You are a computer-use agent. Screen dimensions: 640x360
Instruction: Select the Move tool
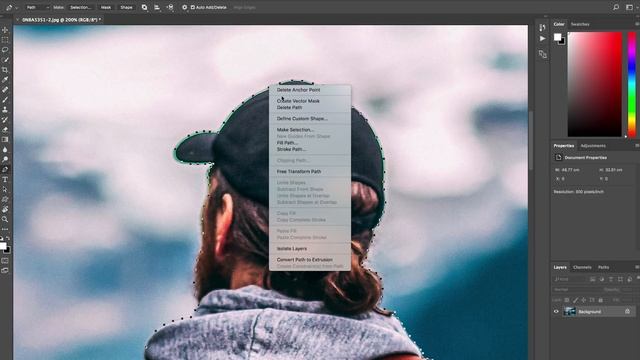[x=5, y=30]
